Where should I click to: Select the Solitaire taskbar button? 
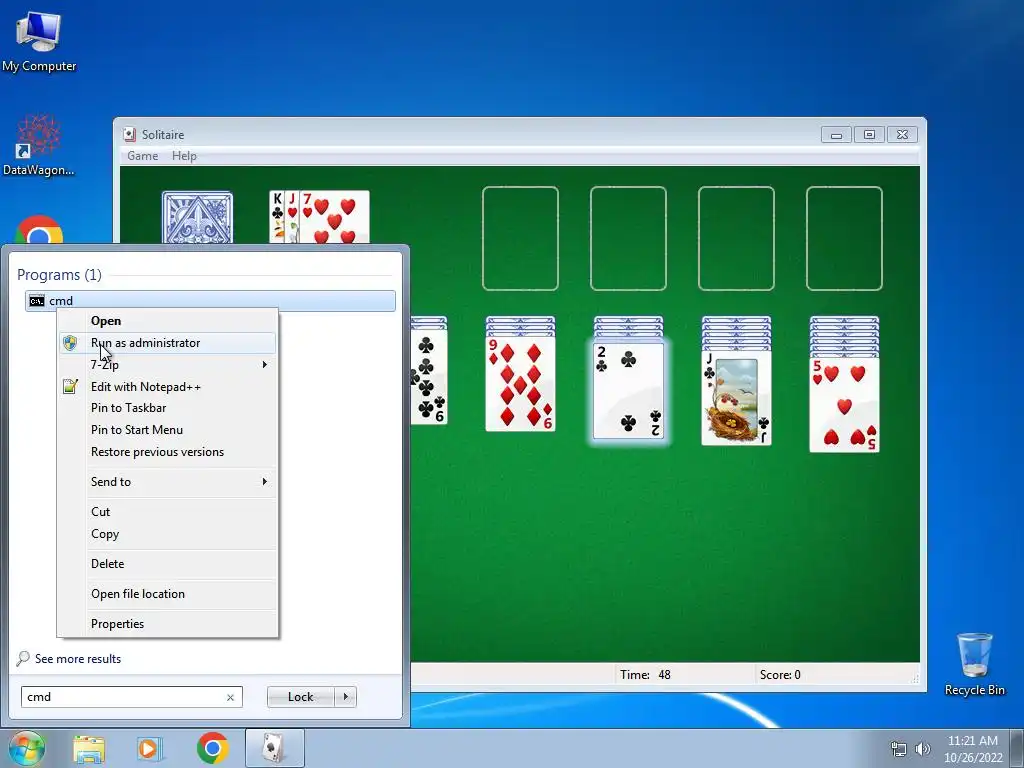pos(274,748)
